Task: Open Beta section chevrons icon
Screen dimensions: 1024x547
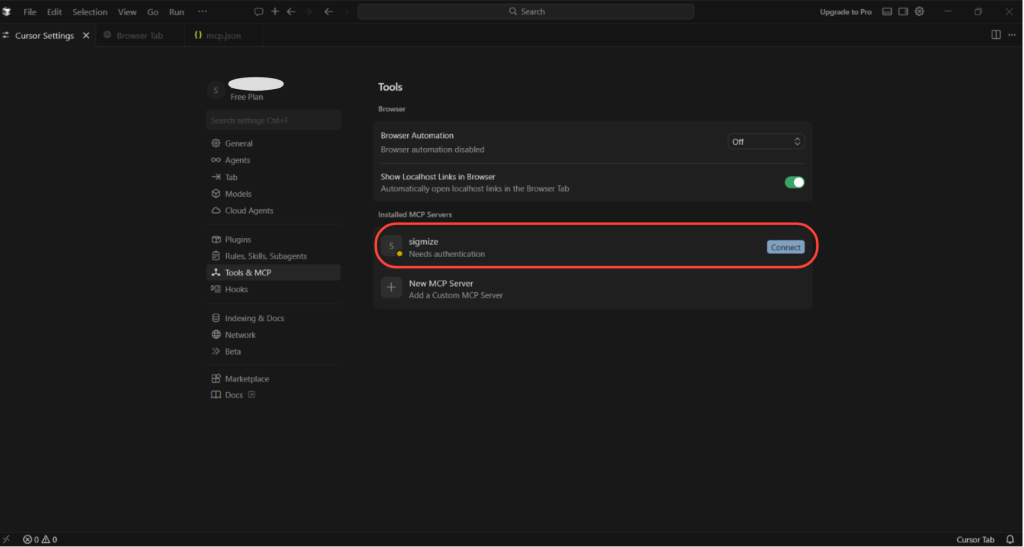Action: (216, 351)
